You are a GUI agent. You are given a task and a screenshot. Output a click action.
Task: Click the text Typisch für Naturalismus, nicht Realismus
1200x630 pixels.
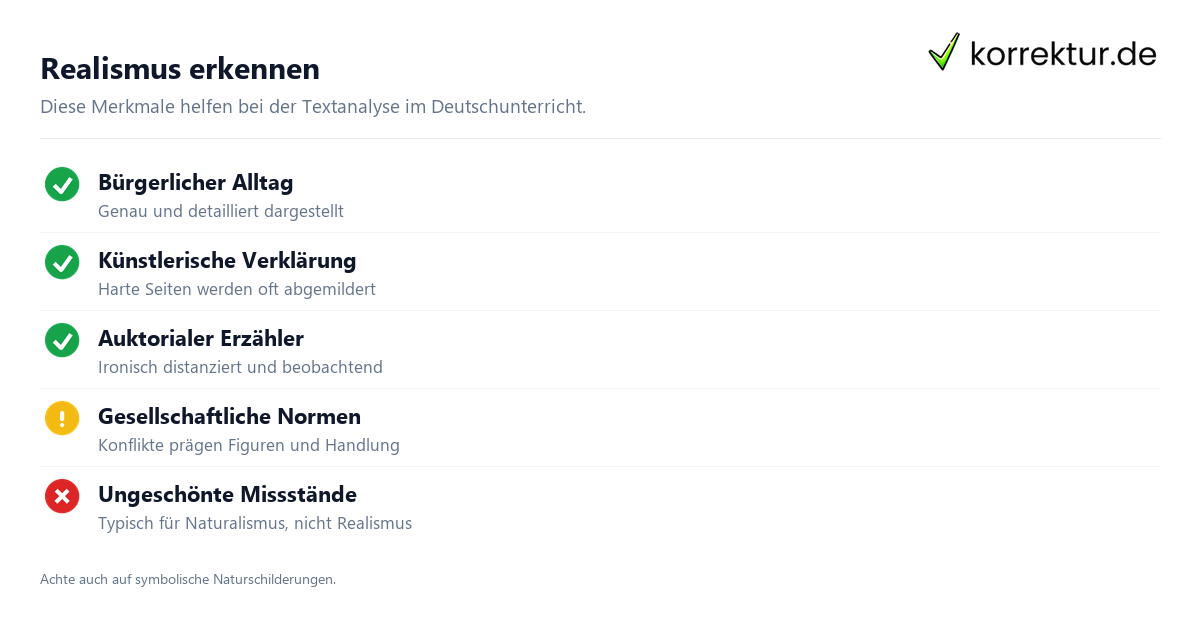point(255,524)
